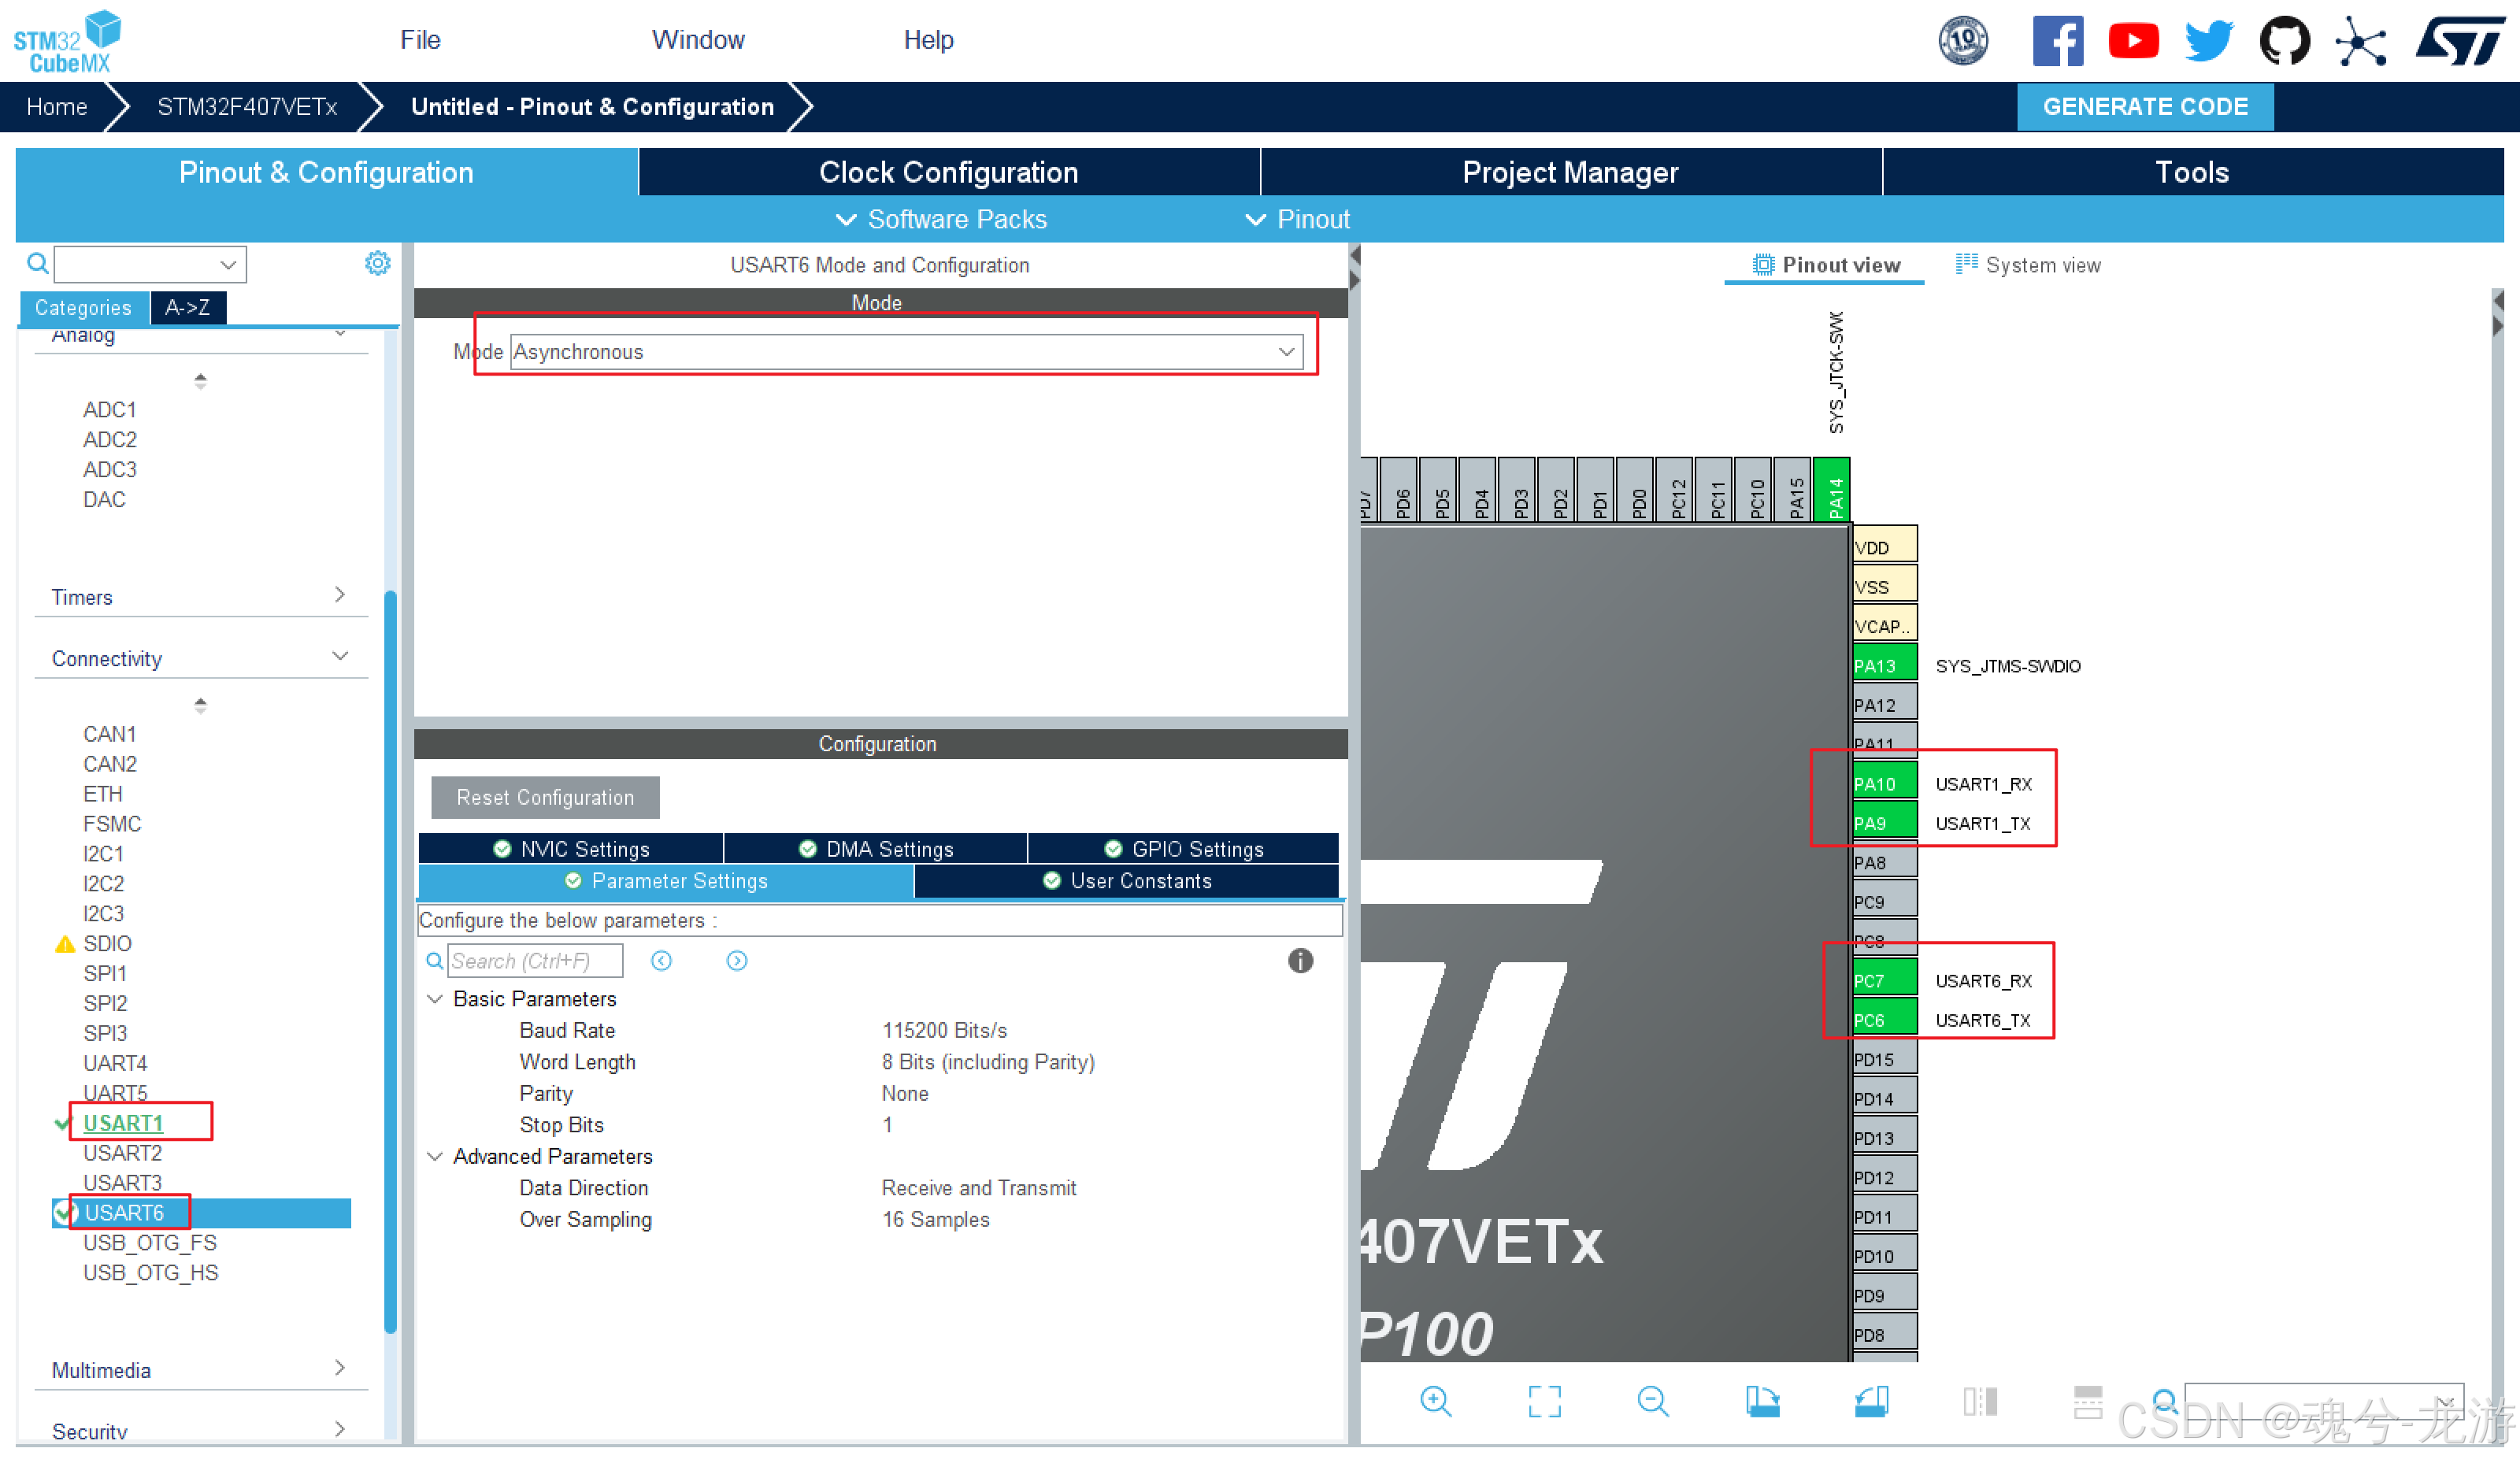The width and height of the screenshot is (2520, 1463).
Task: Rotate the chip counter-clockwise
Action: 1871,1401
